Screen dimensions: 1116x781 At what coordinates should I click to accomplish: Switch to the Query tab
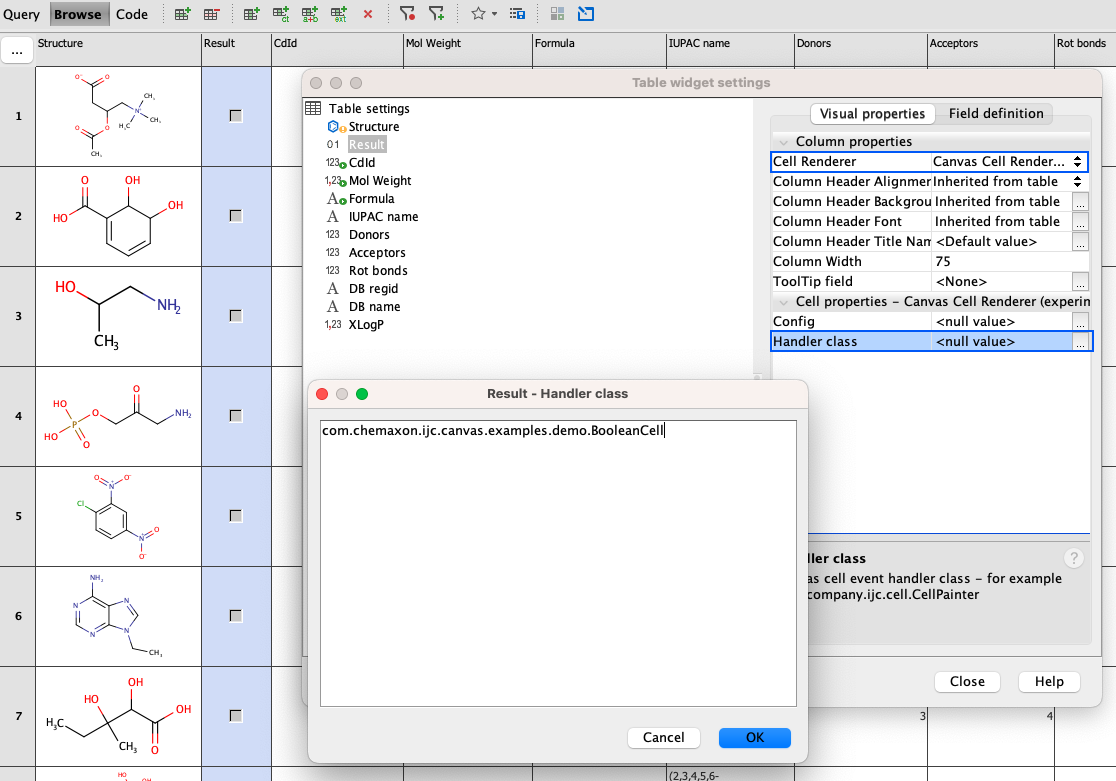coord(23,14)
